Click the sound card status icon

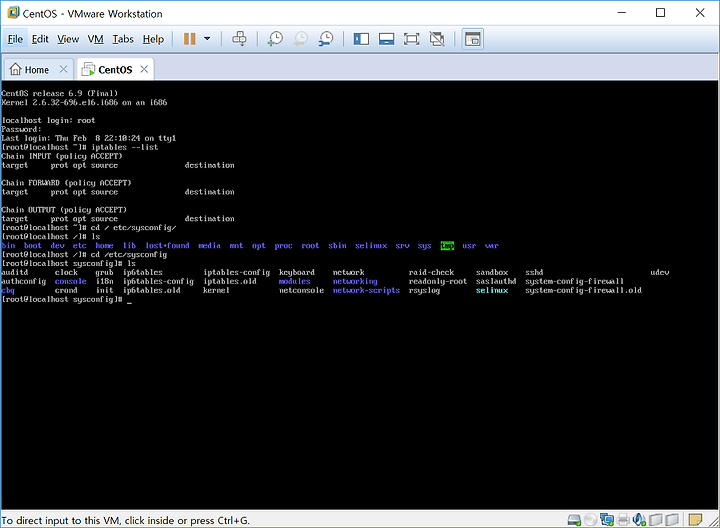(x=639, y=520)
